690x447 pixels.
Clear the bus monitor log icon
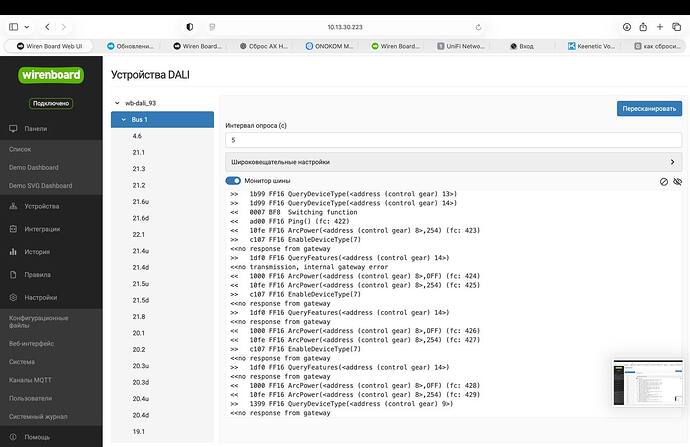point(664,182)
